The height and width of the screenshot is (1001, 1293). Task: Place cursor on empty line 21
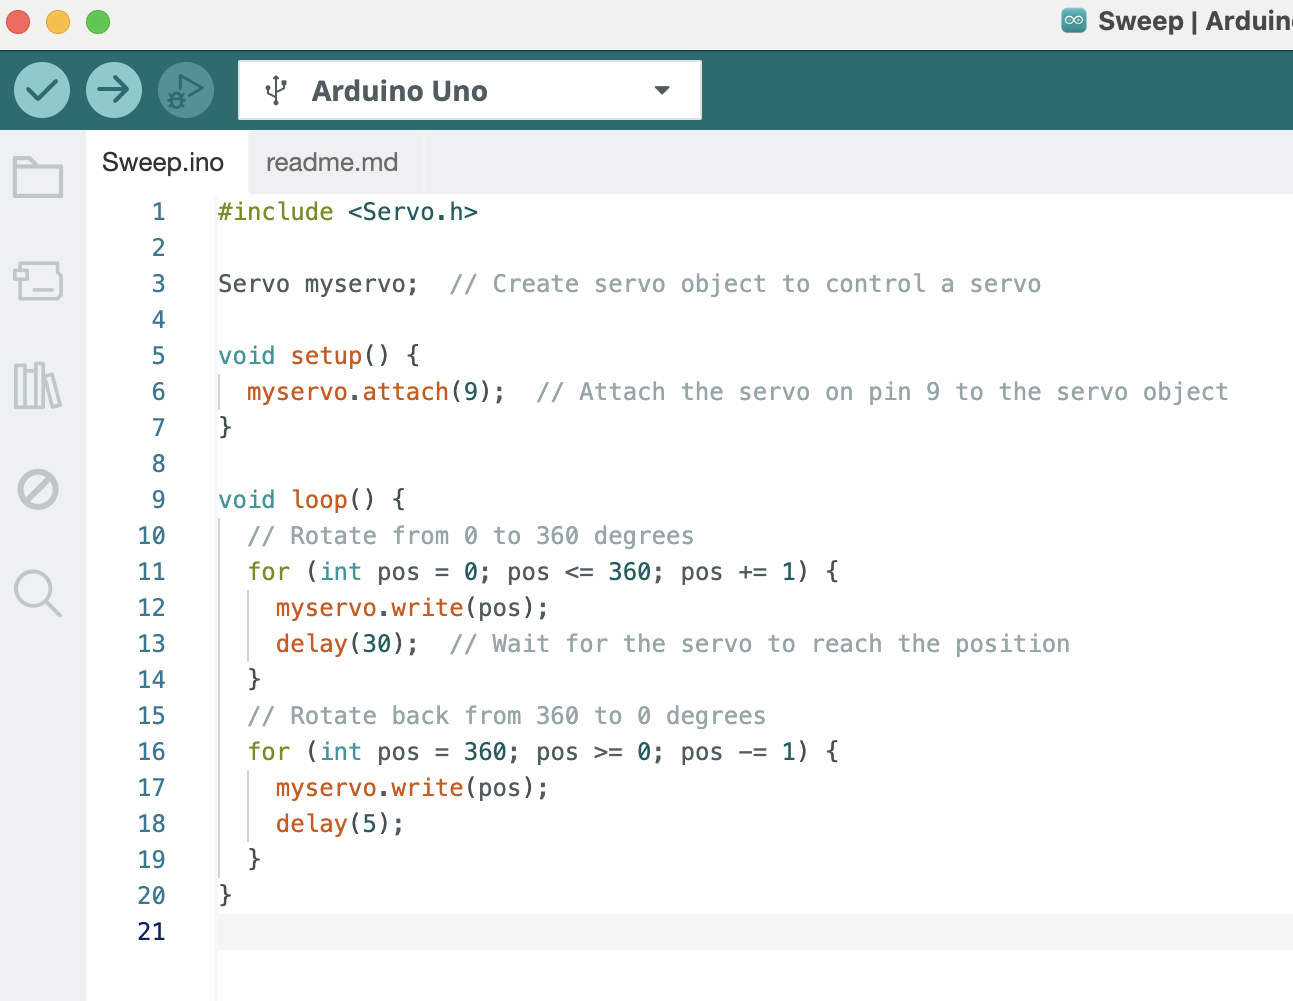[754, 932]
